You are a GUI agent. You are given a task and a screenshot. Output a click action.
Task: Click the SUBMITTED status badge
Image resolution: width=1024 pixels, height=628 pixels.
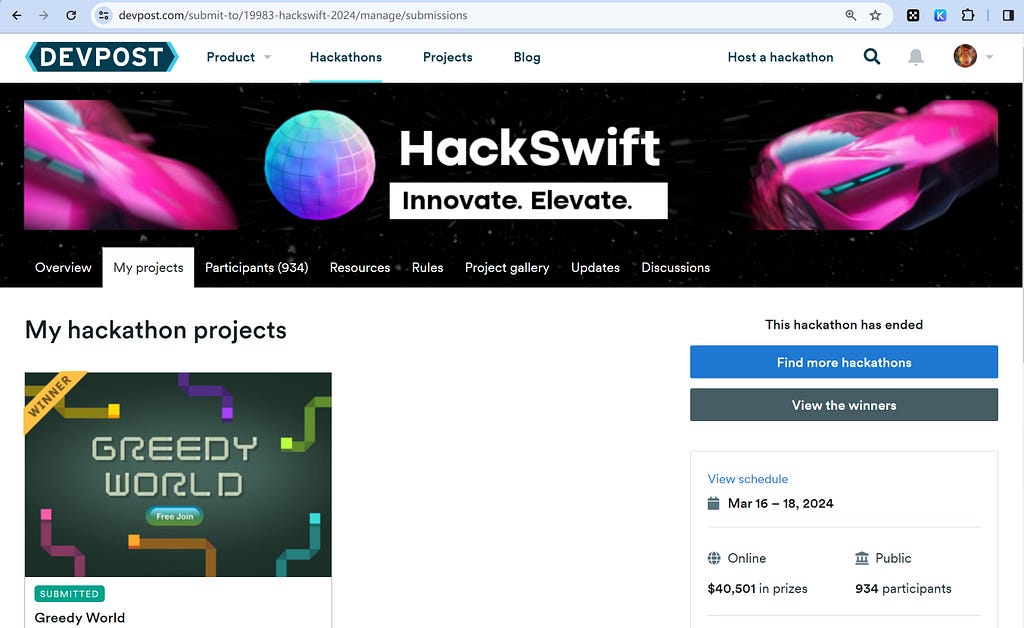[x=69, y=594]
